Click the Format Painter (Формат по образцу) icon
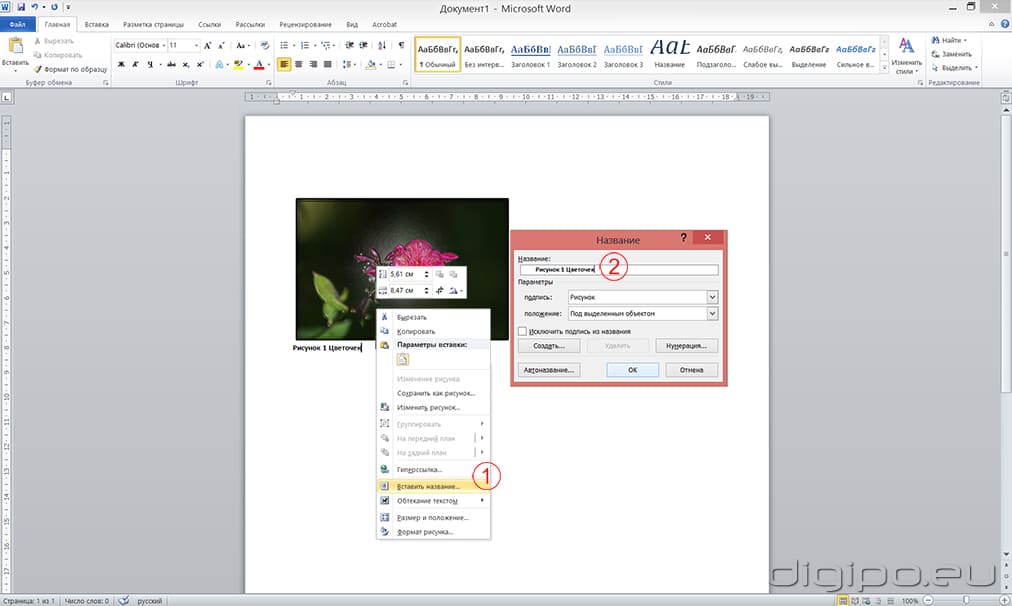1012x606 pixels. 37,69
